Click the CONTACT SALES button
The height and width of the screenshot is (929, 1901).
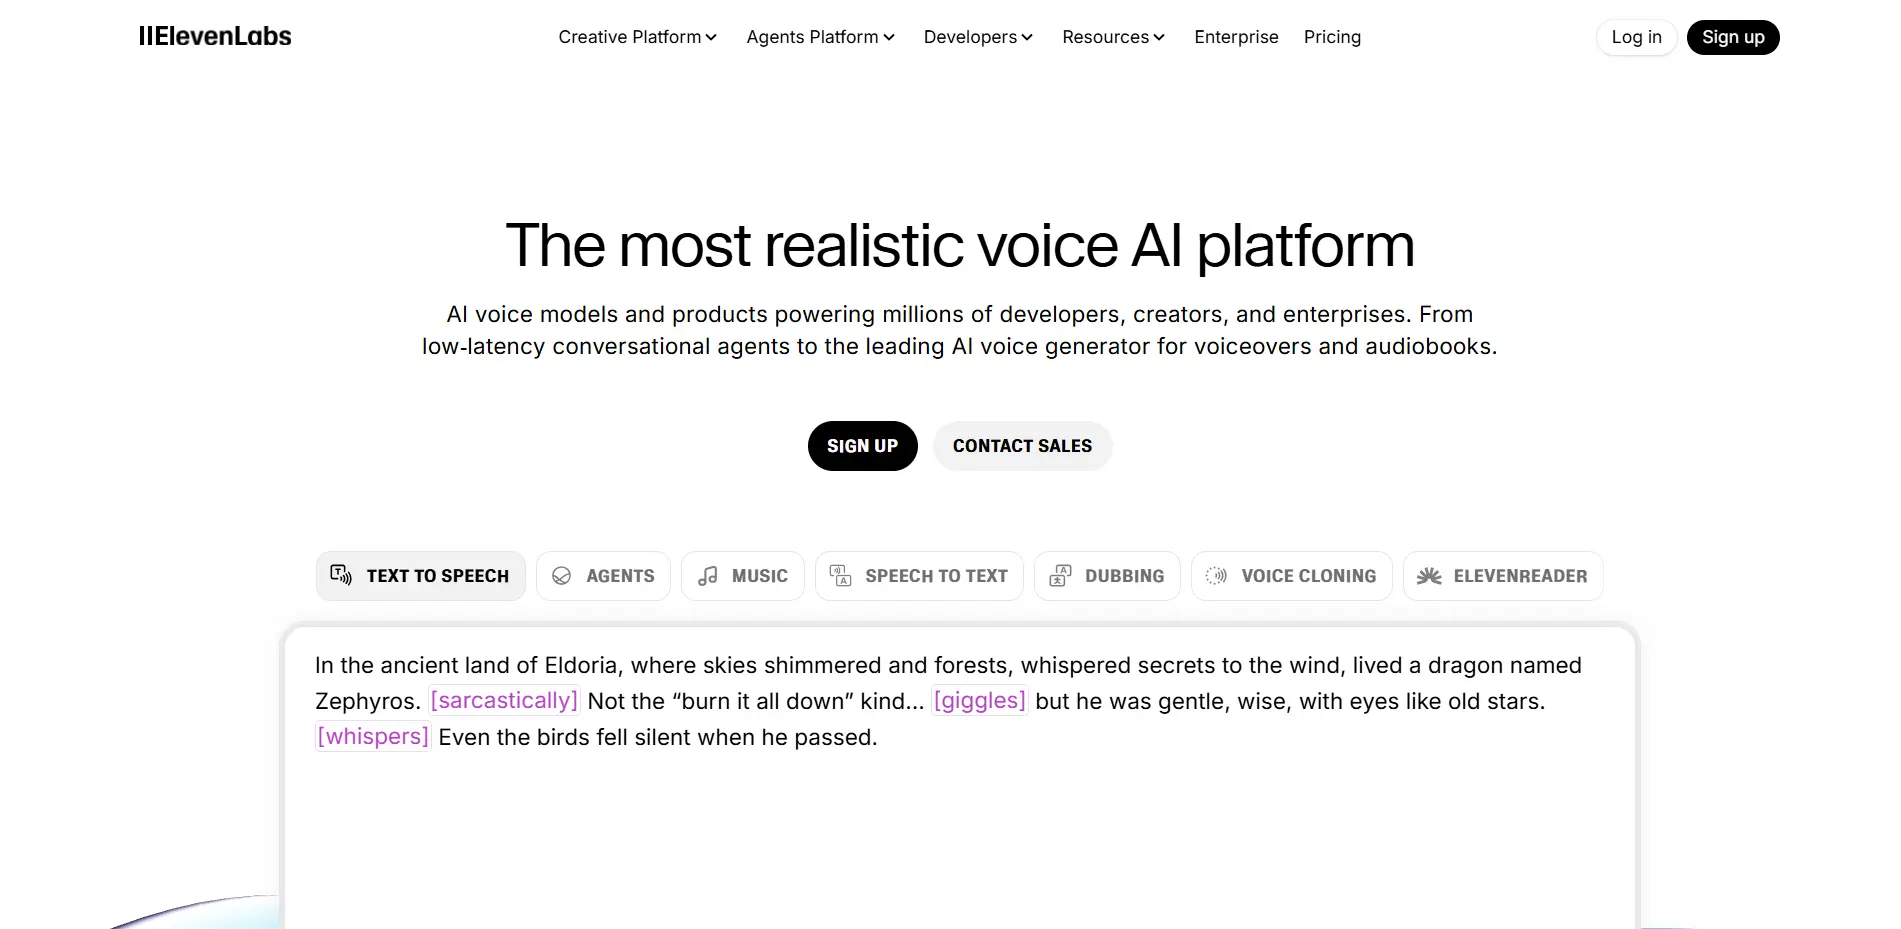click(1022, 446)
